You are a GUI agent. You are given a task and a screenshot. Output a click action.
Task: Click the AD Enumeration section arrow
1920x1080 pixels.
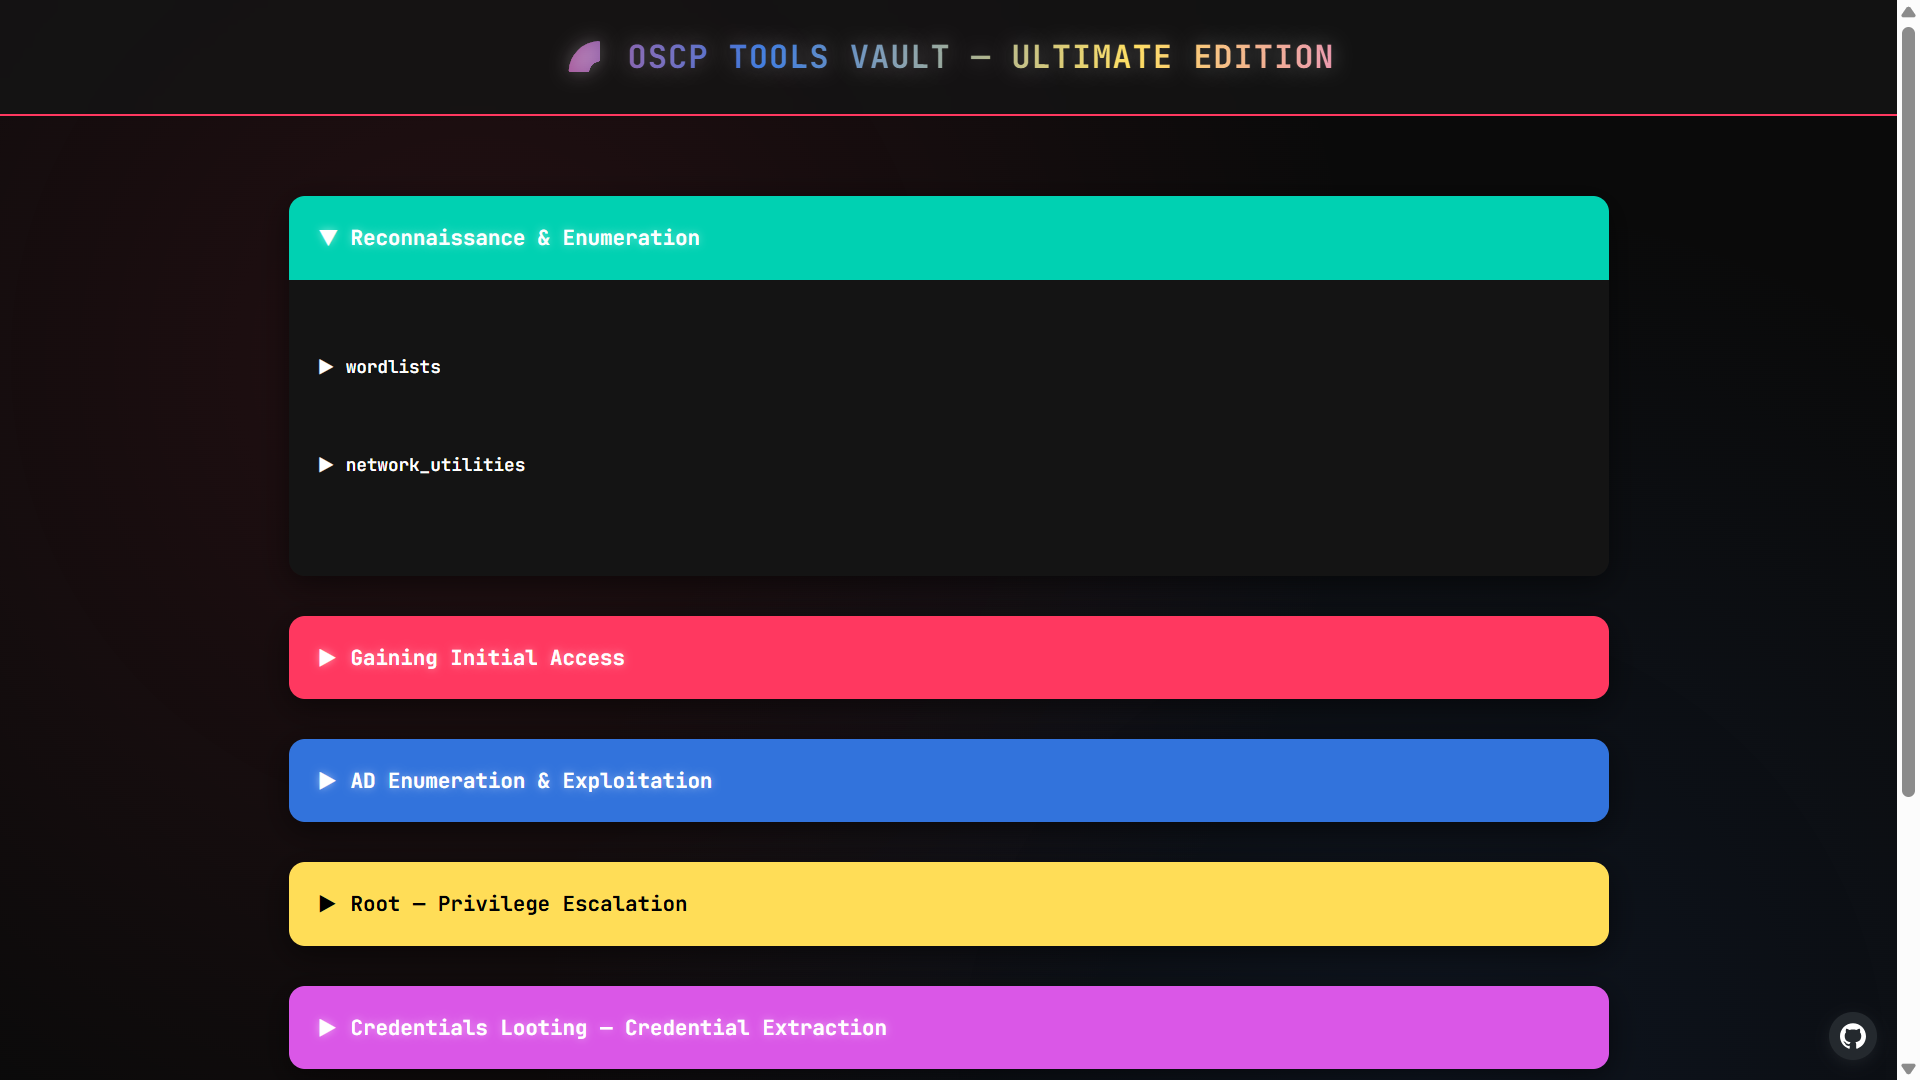pos(327,781)
